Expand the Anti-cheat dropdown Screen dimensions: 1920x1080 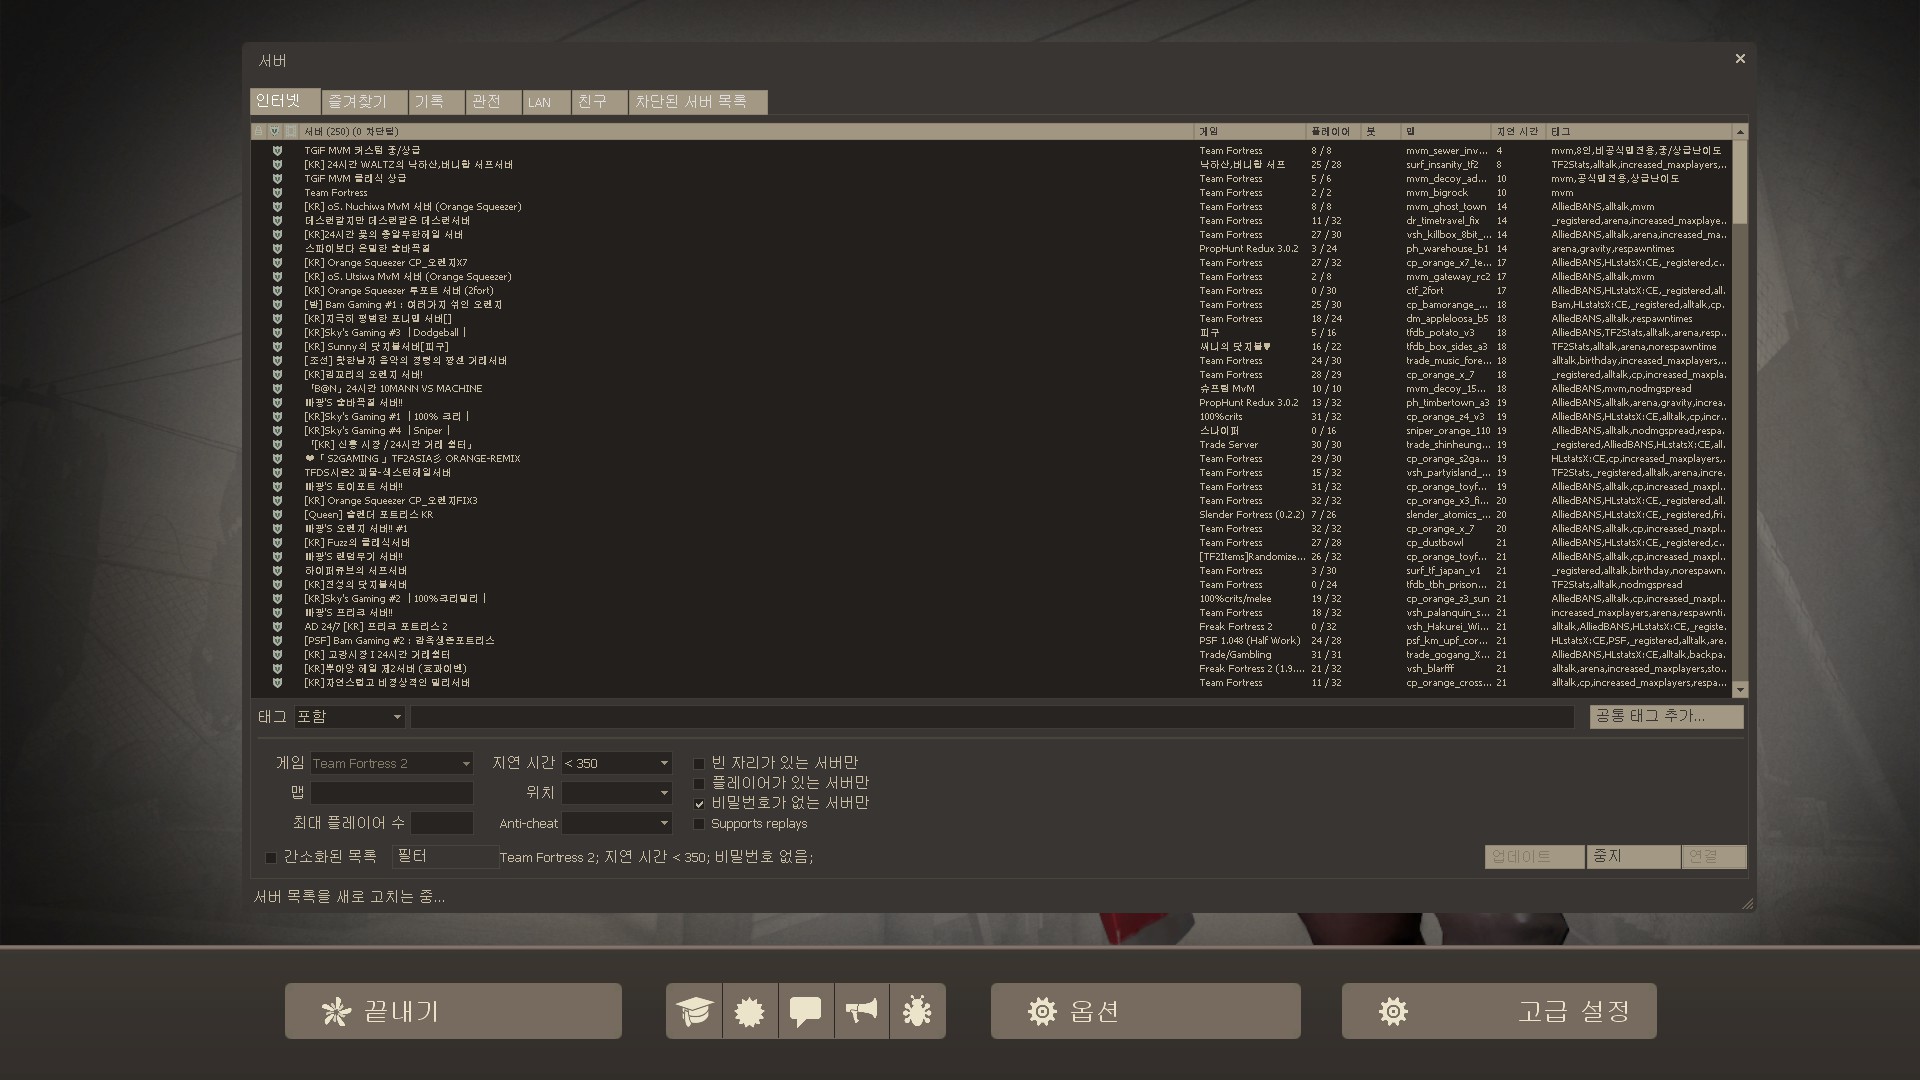pyautogui.click(x=616, y=823)
